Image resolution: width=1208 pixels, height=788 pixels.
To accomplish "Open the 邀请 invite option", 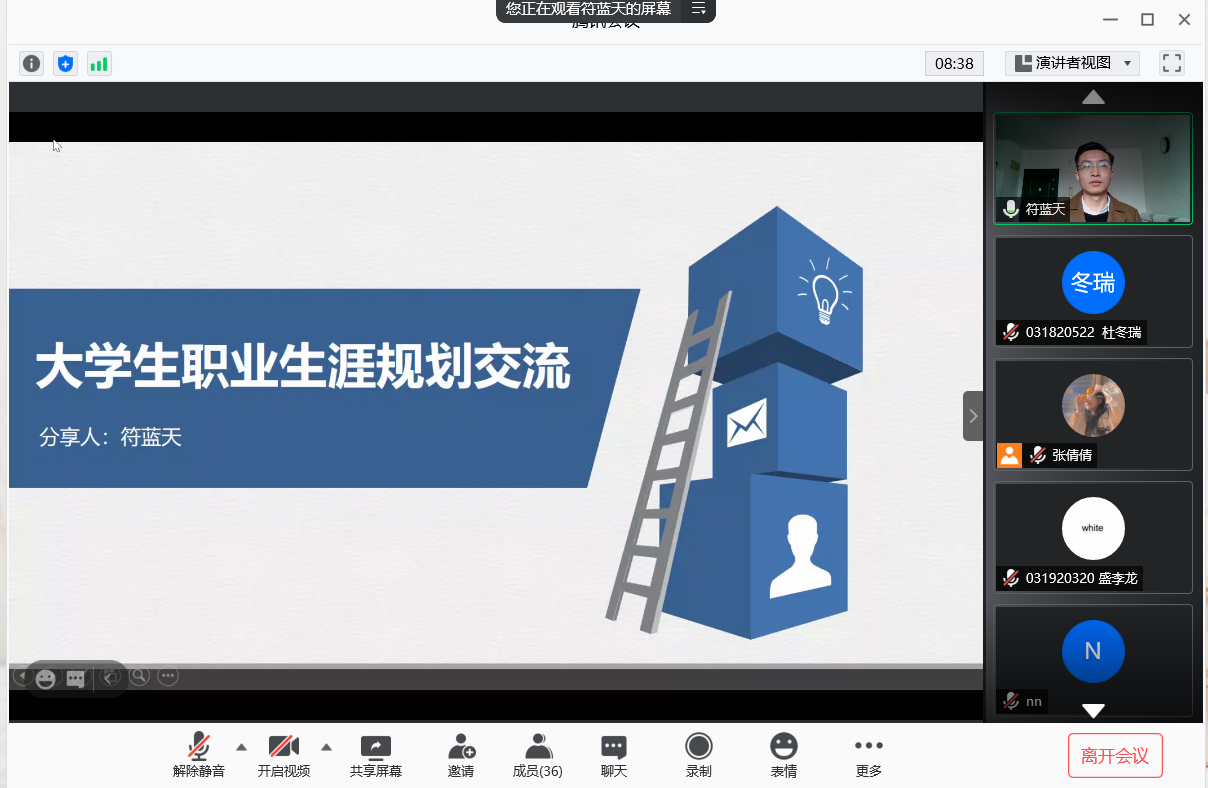I will coord(461,755).
